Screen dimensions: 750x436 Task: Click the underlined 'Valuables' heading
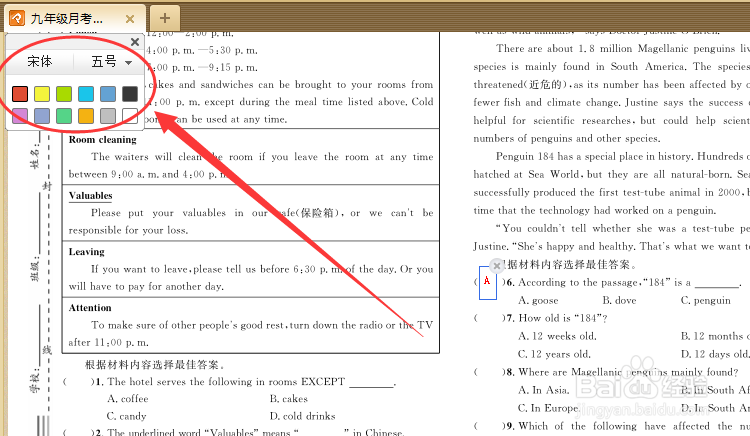pyautogui.click(x=90, y=196)
